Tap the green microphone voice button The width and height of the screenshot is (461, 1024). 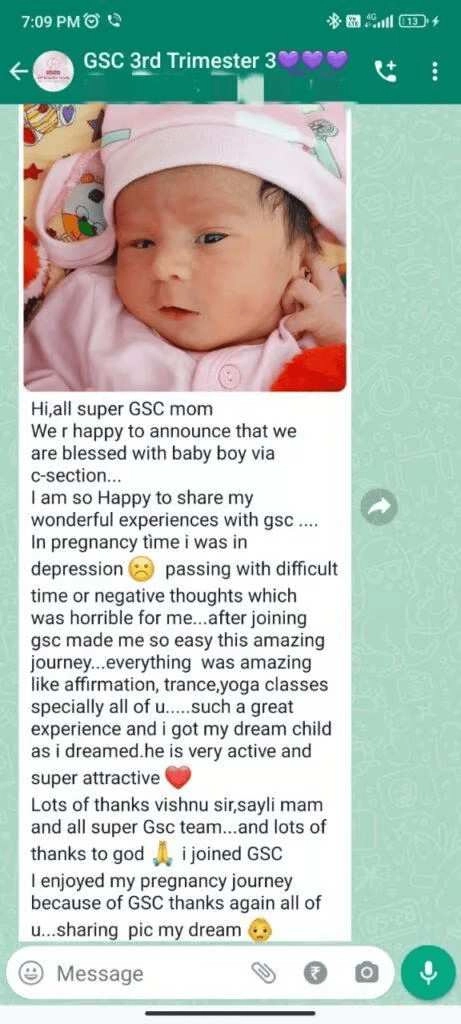(428, 974)
